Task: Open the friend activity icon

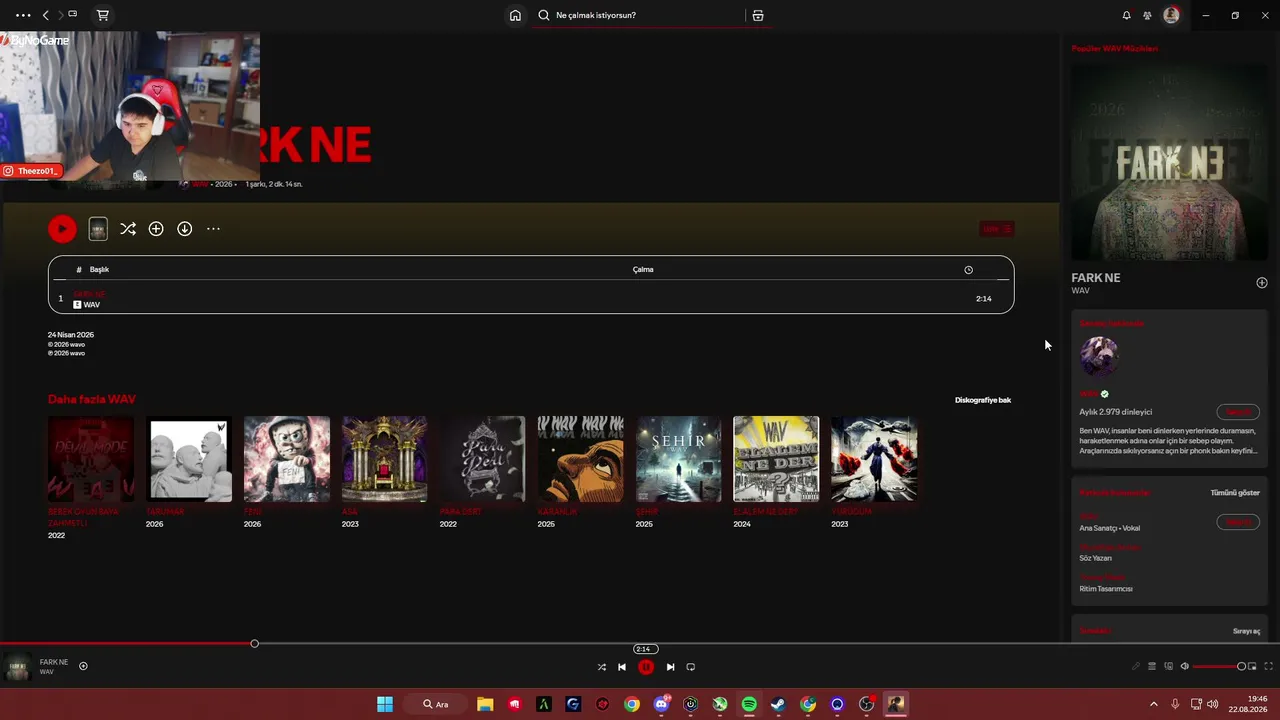Action: click(x=1147, y=15)
